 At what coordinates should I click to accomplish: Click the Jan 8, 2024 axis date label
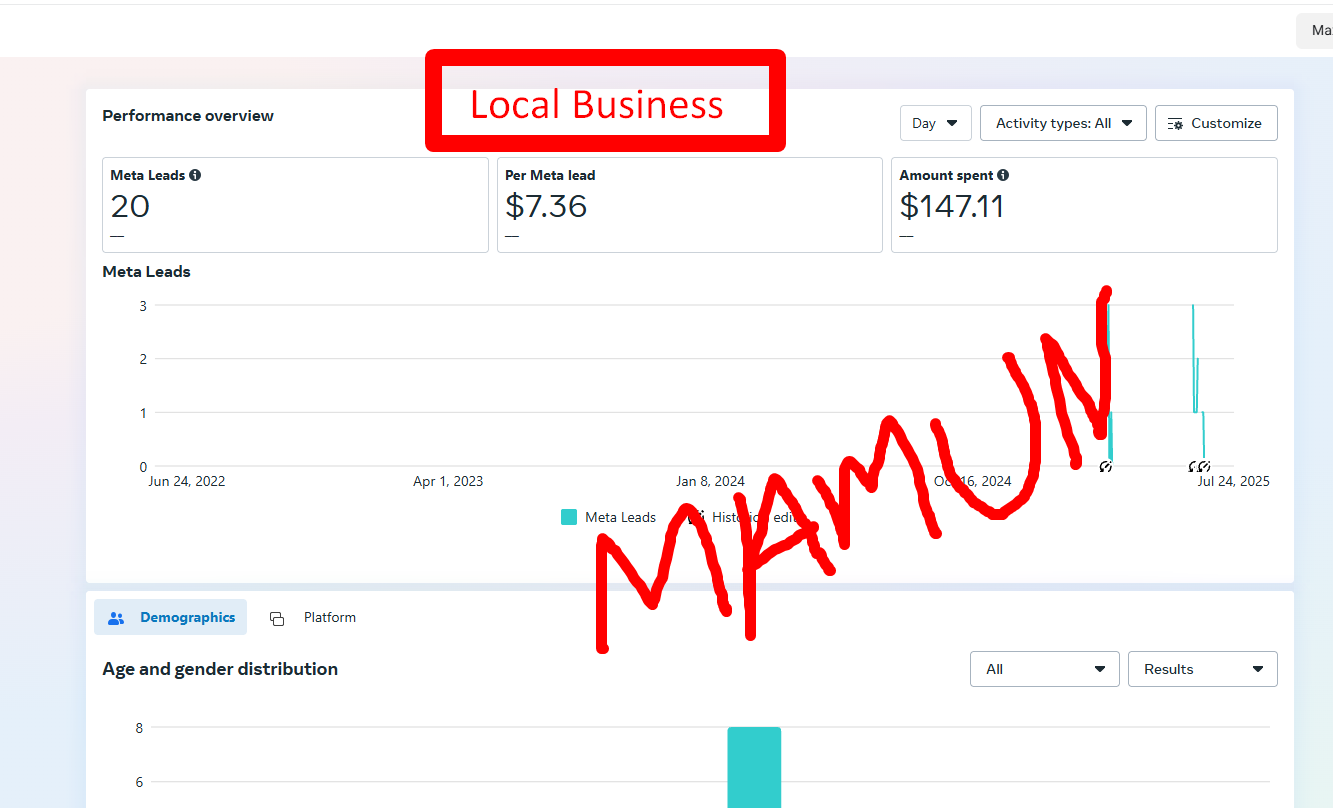(x=710, y=481)
